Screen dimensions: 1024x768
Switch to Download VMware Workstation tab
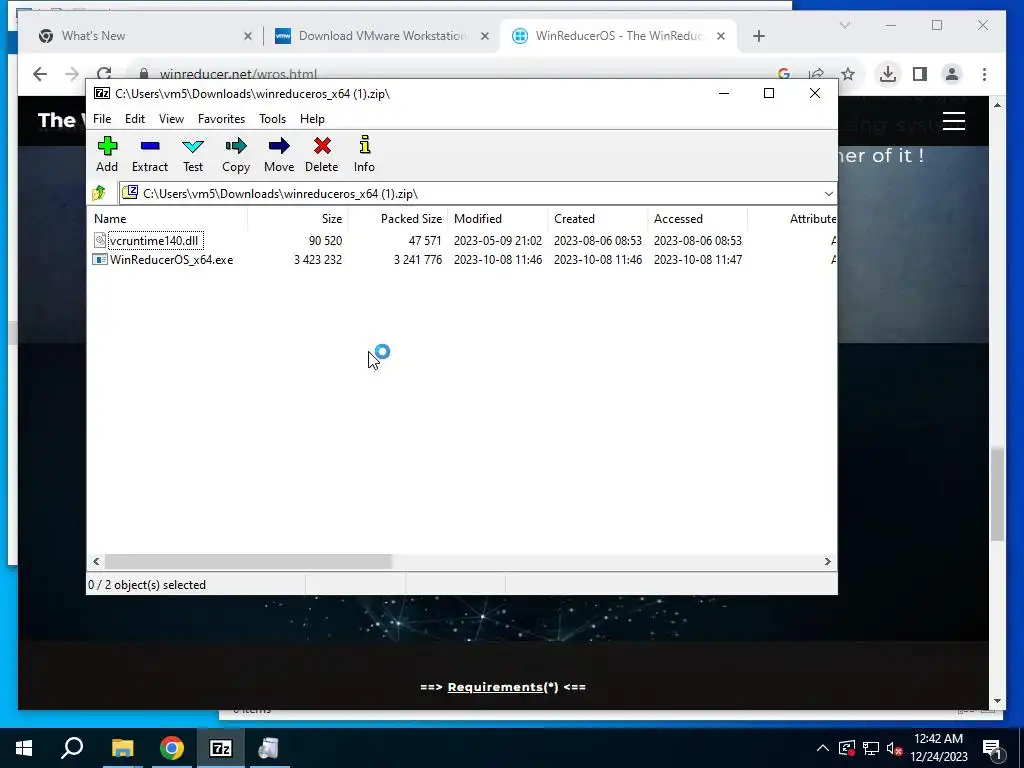382,36
